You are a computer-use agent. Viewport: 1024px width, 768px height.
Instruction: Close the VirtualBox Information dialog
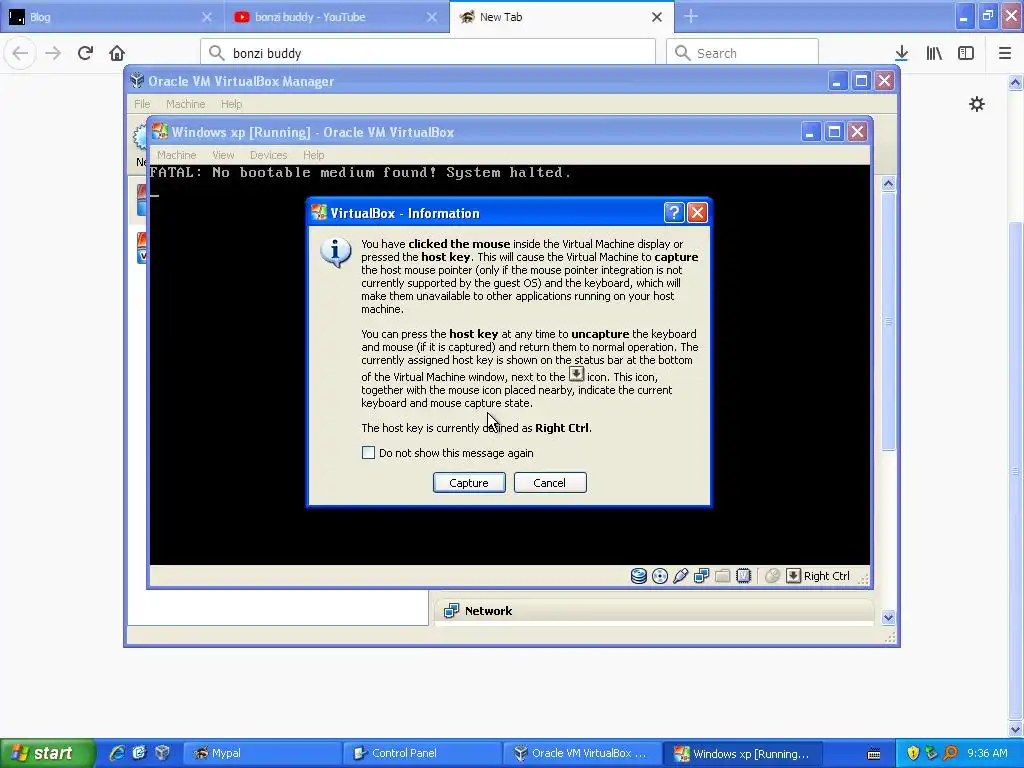(697, 213)
